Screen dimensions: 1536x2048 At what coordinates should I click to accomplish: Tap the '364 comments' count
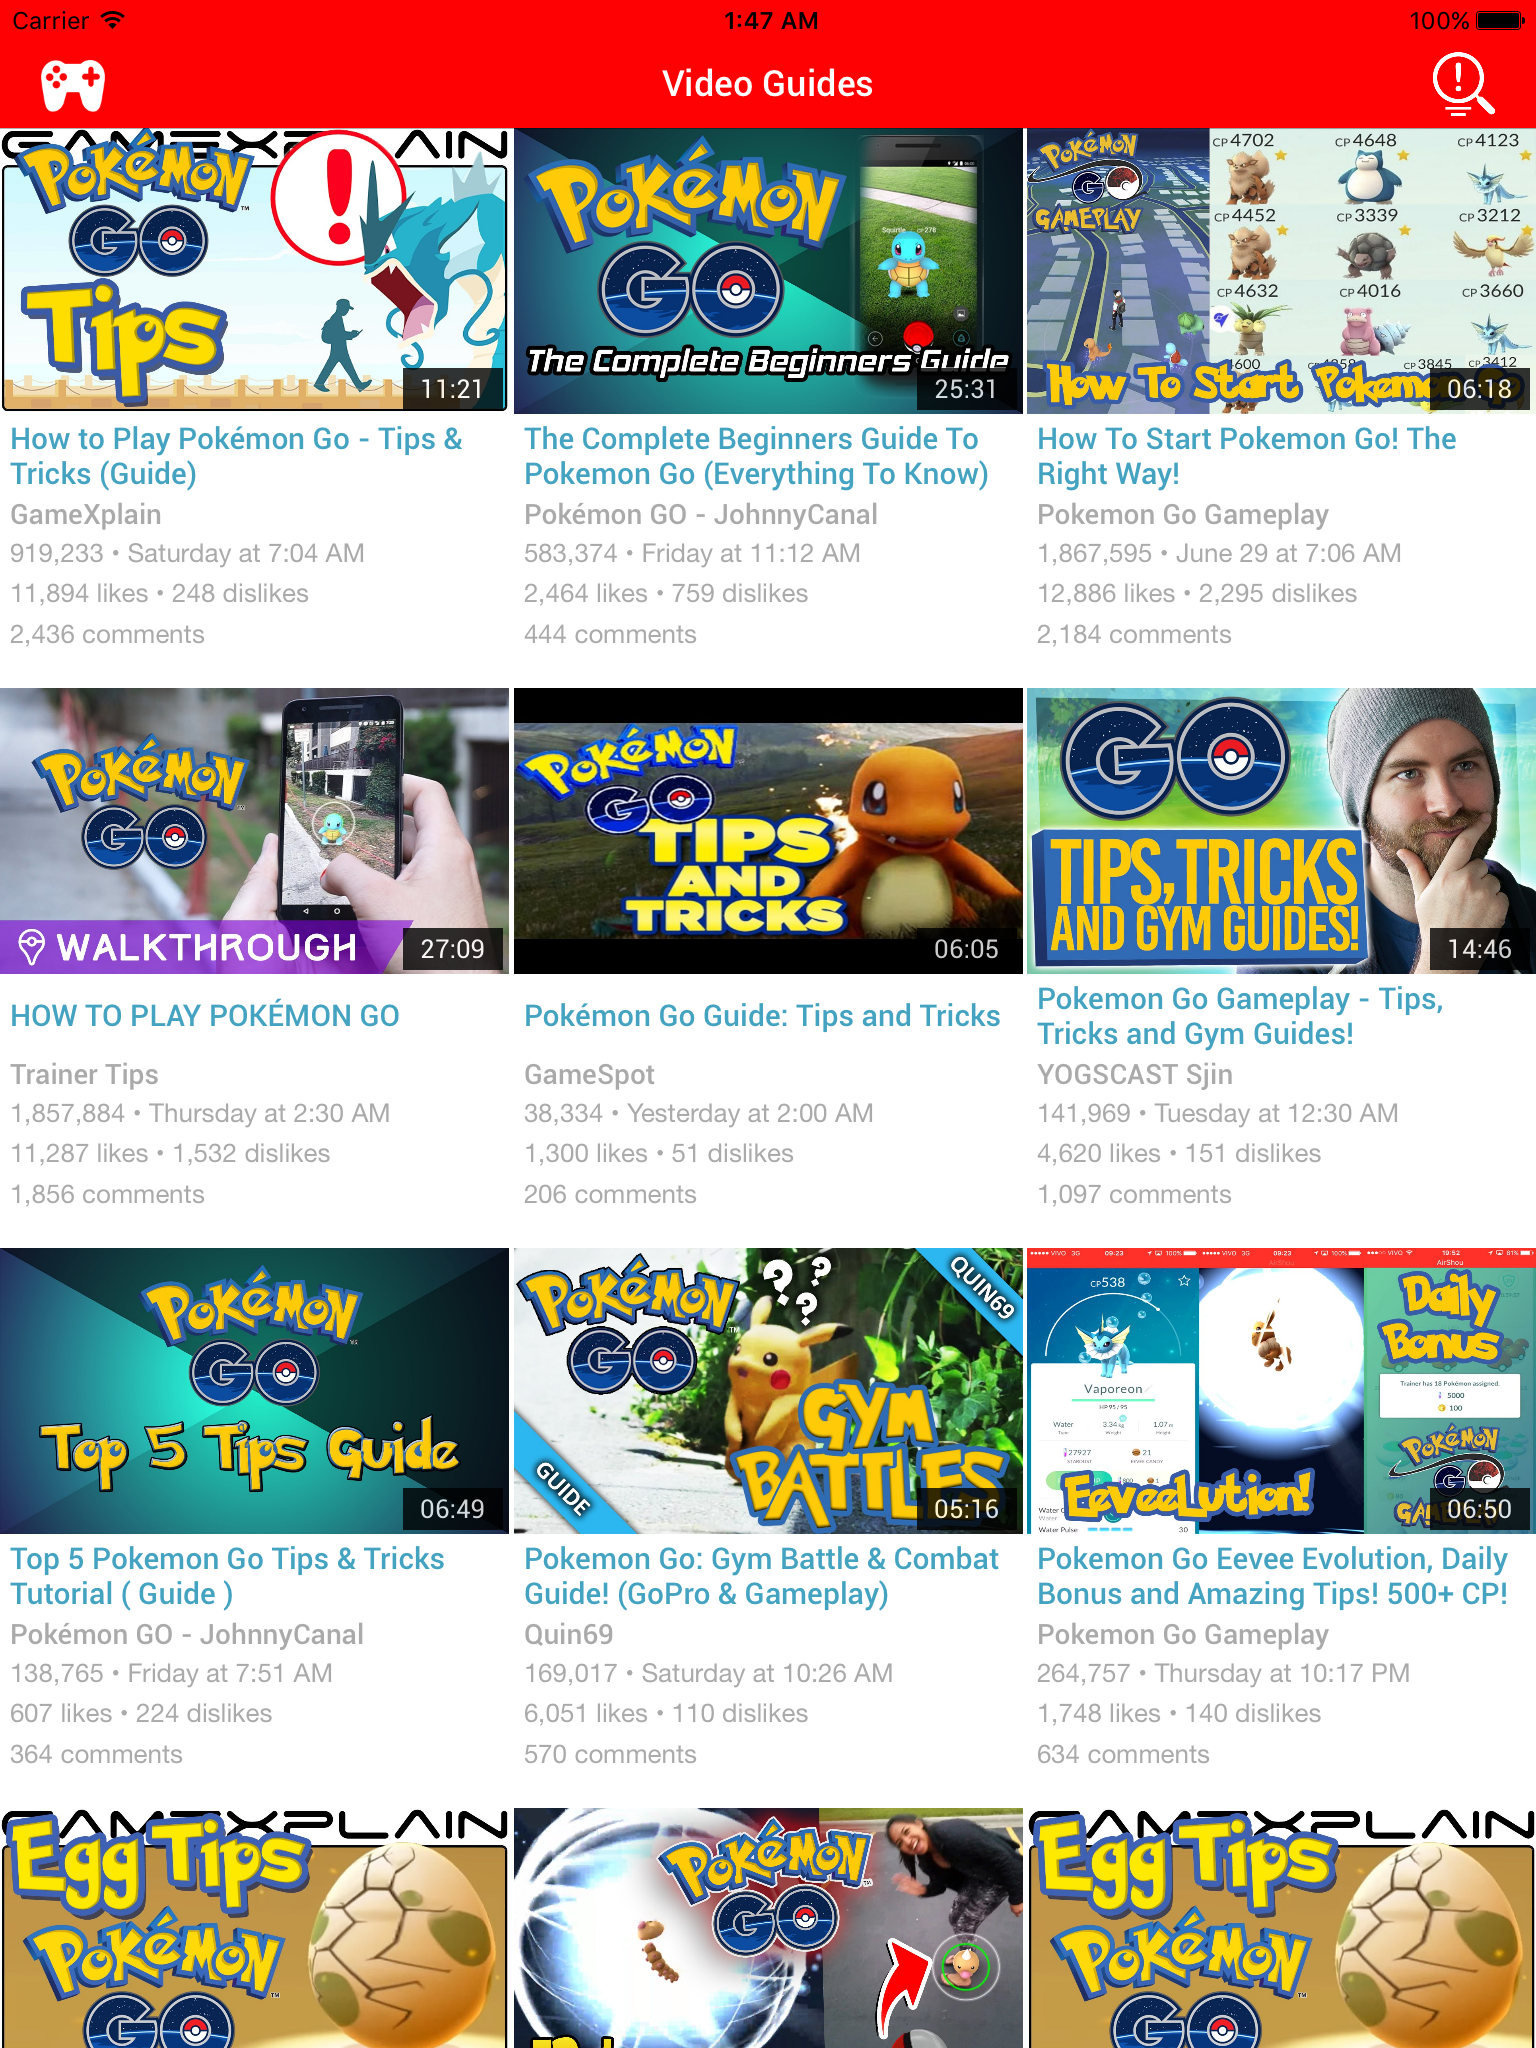click(x=96, y=1755)
